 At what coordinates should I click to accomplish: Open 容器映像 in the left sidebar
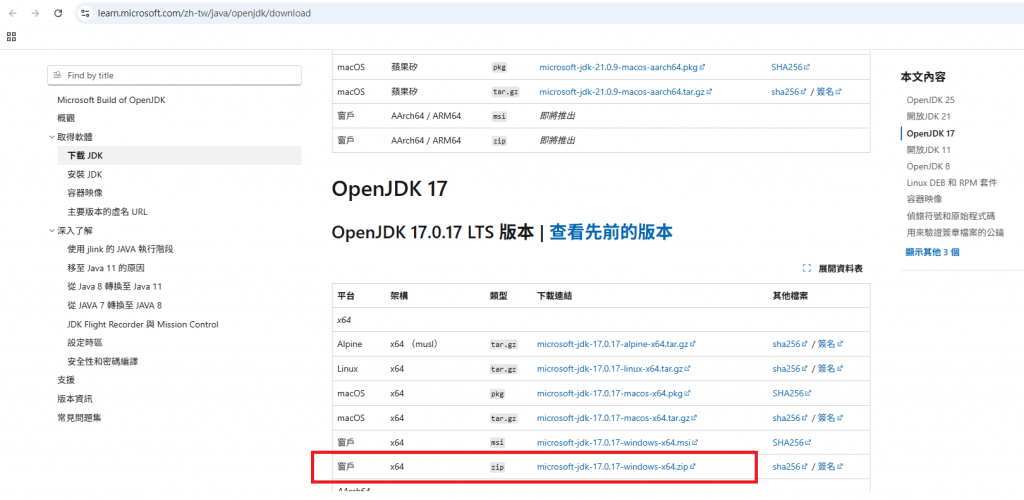click(85, 193)
